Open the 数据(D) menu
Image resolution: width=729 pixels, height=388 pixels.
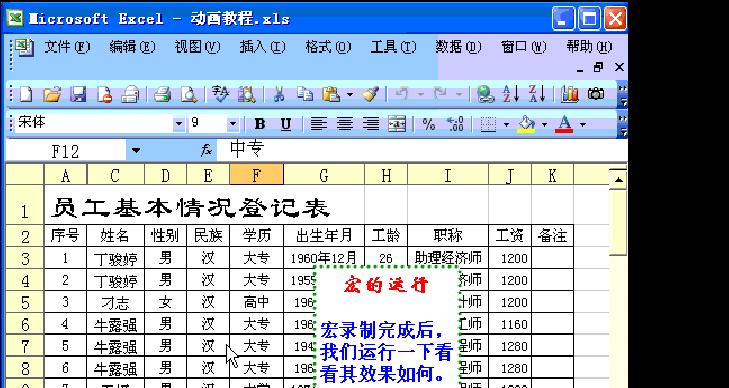[x=458, y=47]
